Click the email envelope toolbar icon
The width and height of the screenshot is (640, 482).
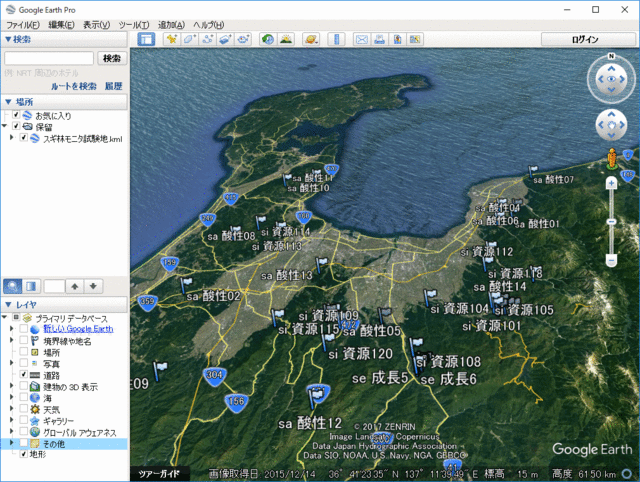click(x=362, y=39)
